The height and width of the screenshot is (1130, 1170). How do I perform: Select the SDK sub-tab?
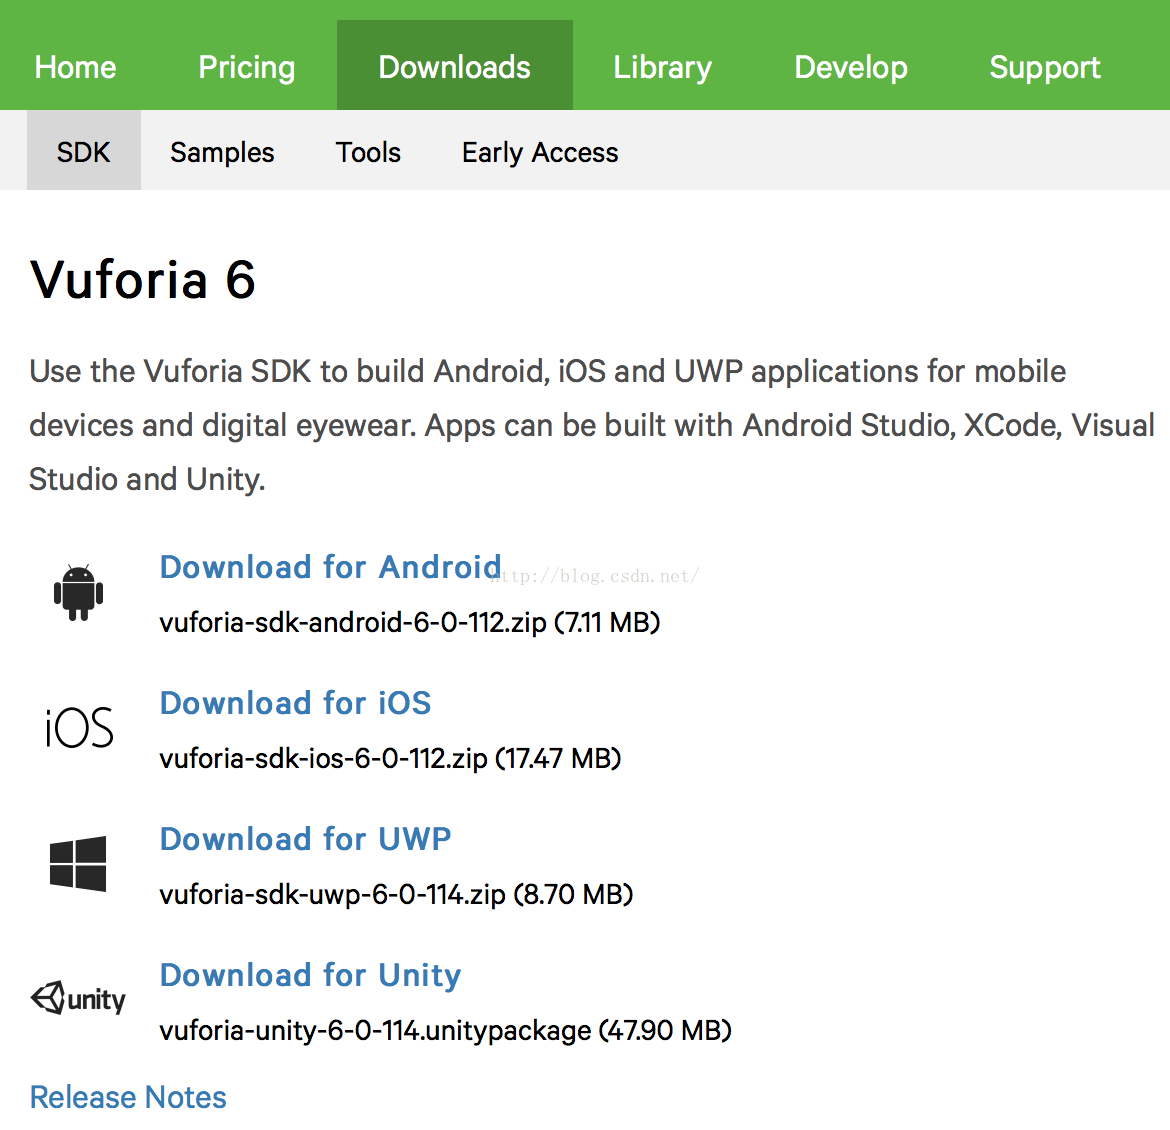tap(84, 152)
